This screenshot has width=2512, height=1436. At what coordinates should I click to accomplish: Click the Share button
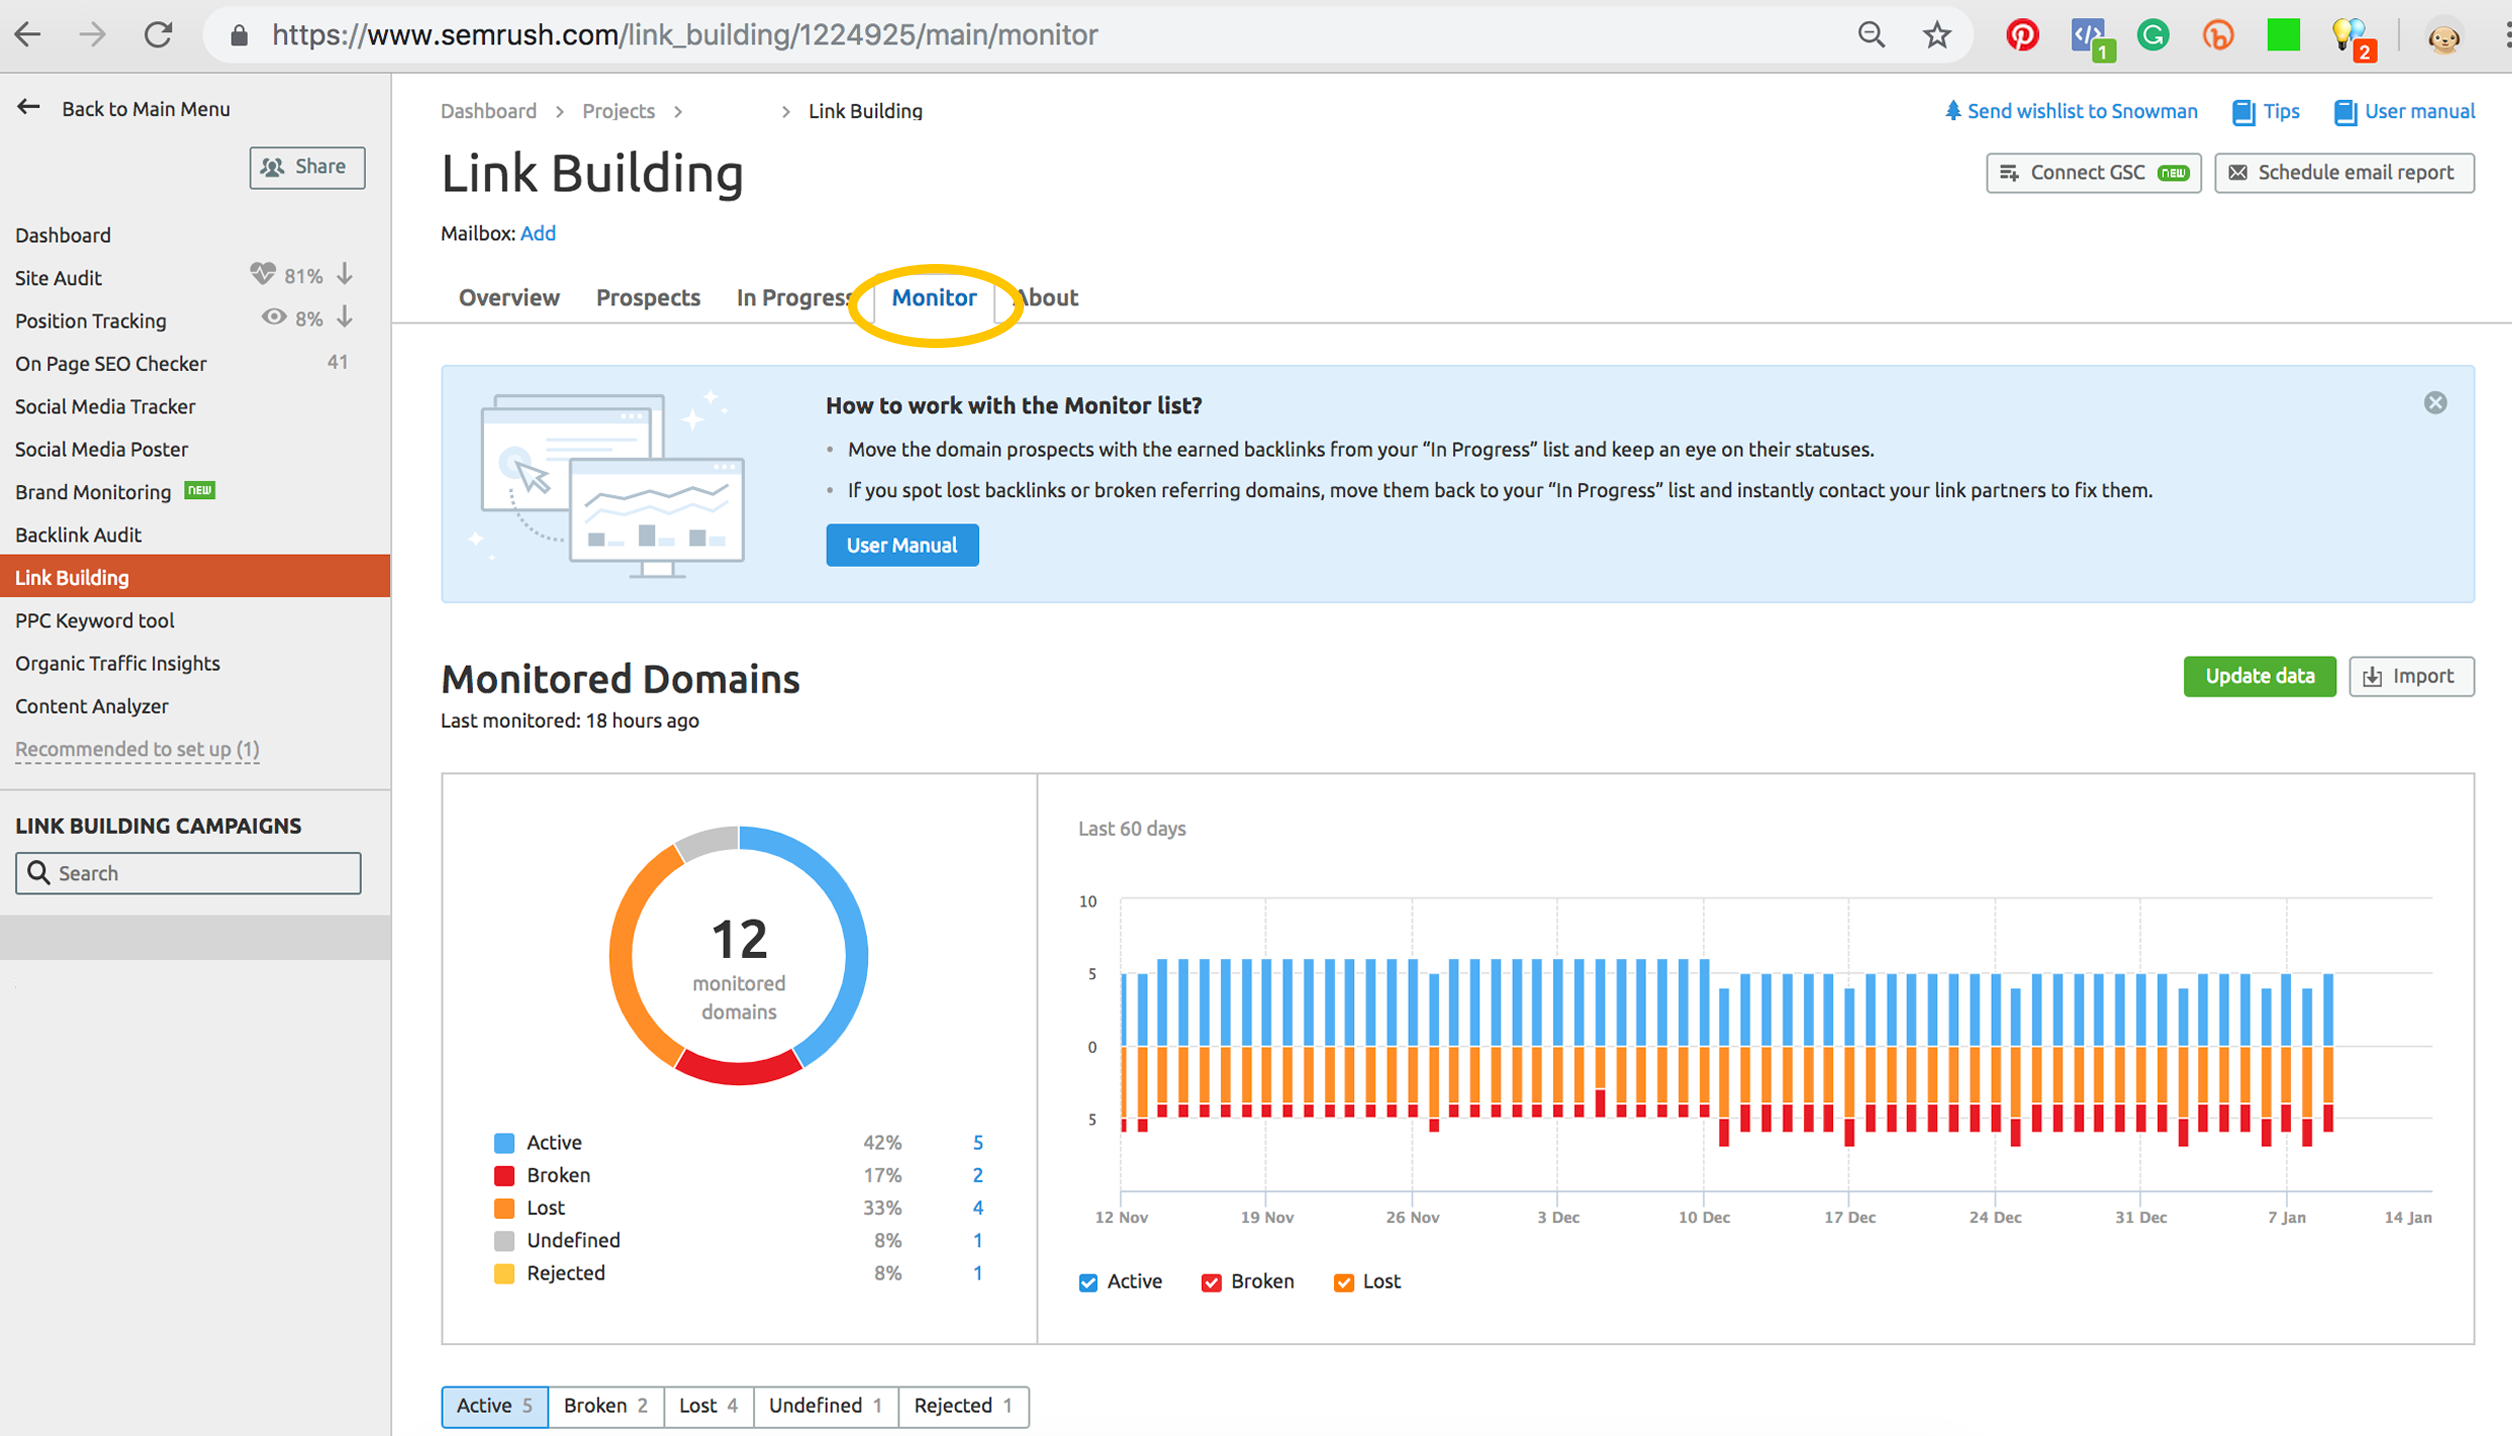point(307,167)
